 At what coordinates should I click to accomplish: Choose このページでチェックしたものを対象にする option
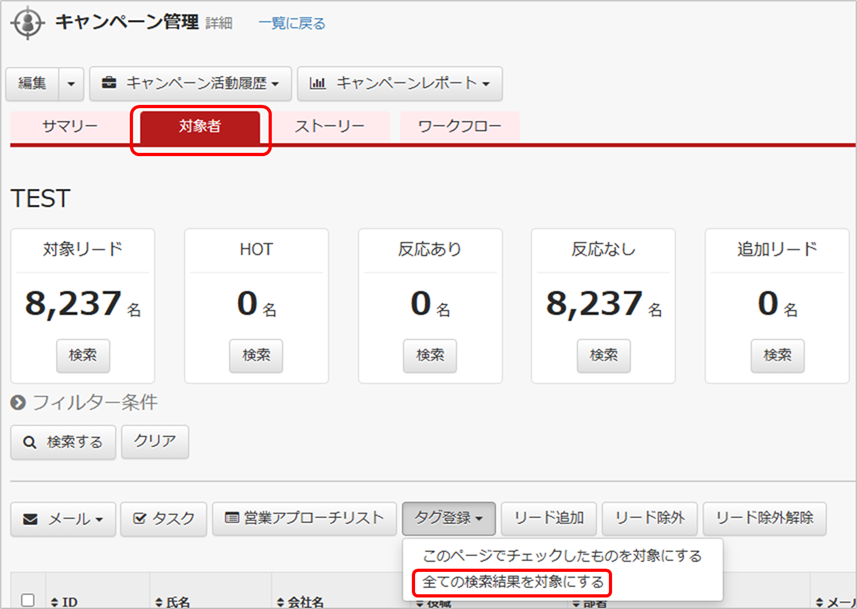(561, 555)
